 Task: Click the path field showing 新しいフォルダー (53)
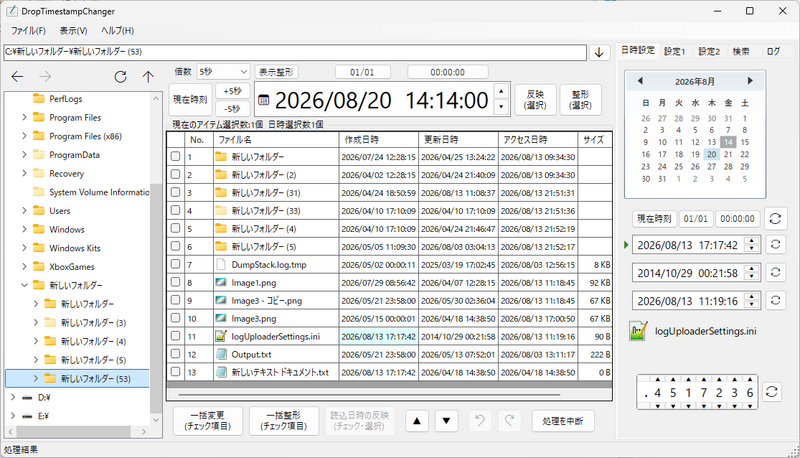(x=295, y=52)
